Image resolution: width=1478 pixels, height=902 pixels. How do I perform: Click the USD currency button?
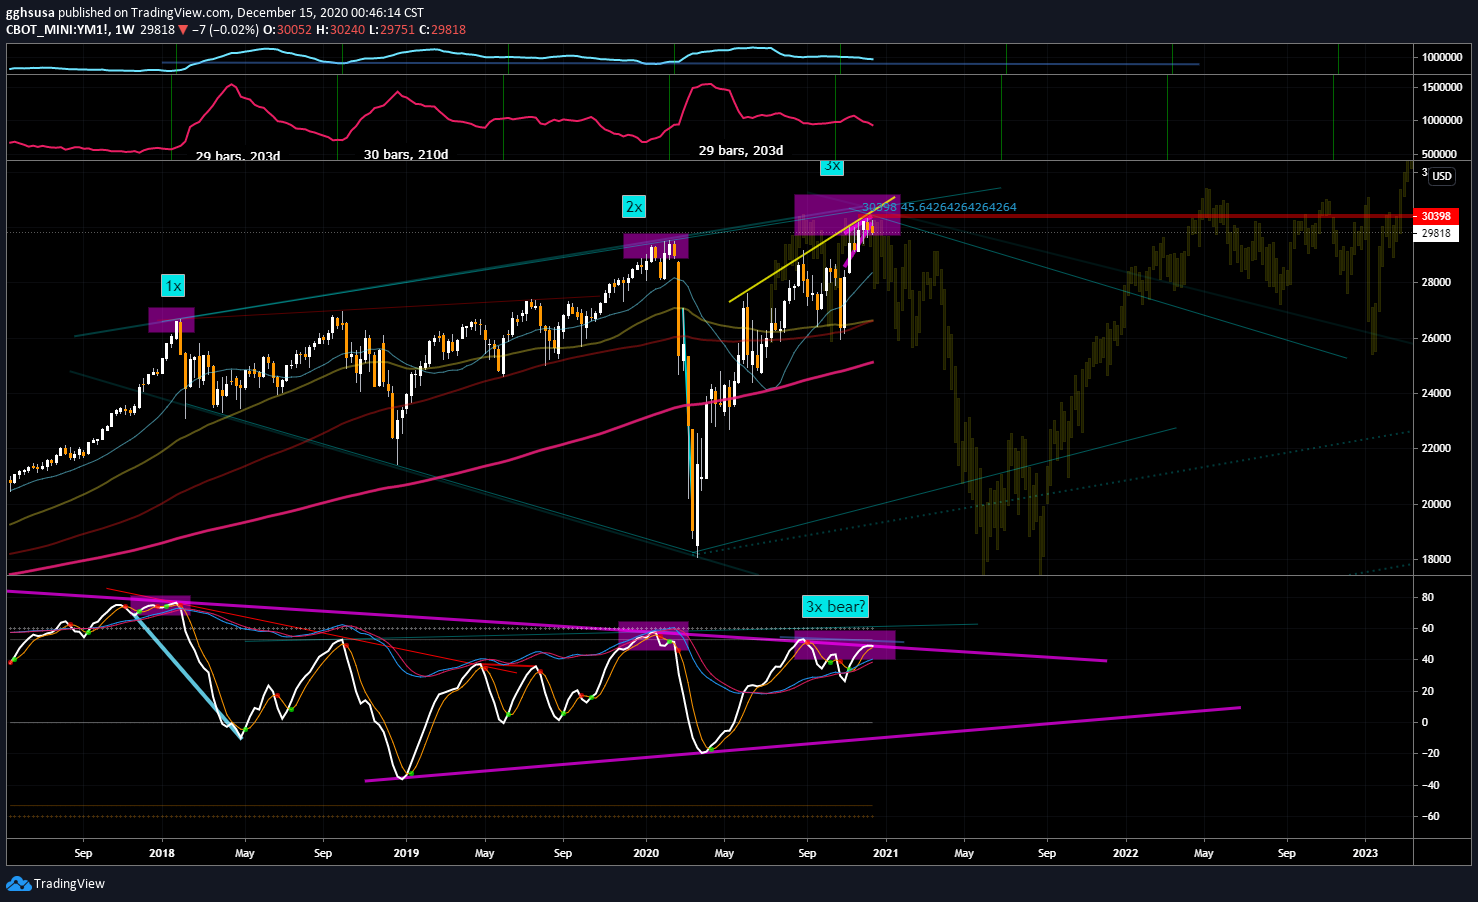(x=1442, y=176)
